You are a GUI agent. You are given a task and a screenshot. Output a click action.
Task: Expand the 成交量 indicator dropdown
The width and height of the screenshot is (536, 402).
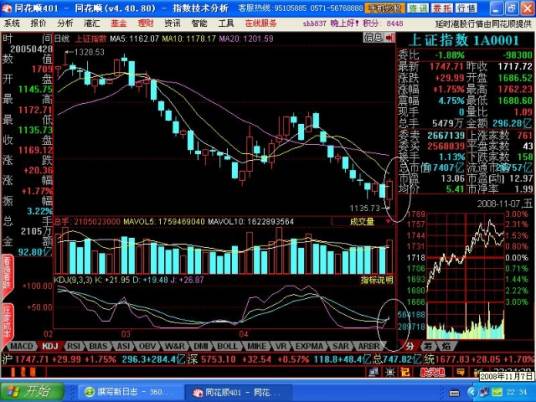[x=388, y=222]
